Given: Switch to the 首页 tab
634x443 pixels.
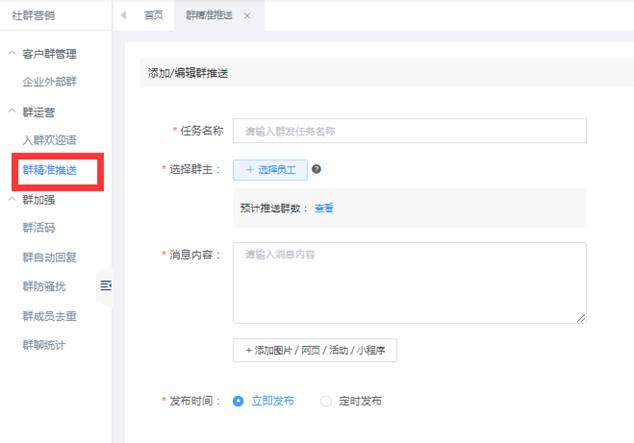Looking at the screenshot, I should pyautogui.click(x=153, y=16).
